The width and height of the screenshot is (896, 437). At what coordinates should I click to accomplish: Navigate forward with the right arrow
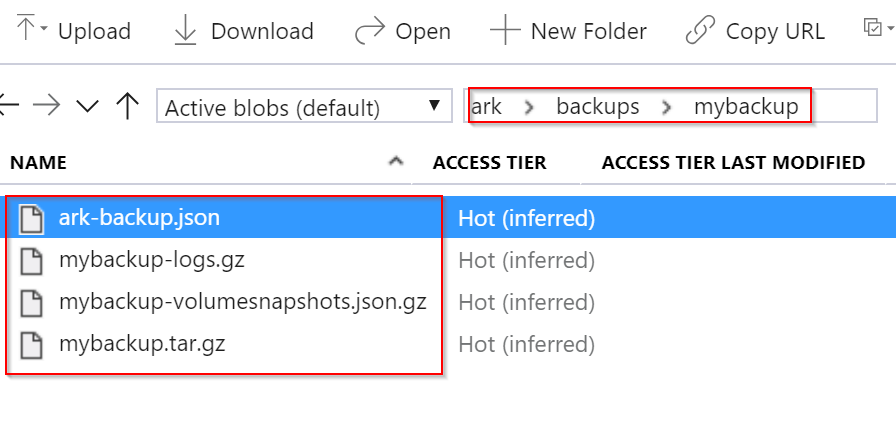pos(46,105)
